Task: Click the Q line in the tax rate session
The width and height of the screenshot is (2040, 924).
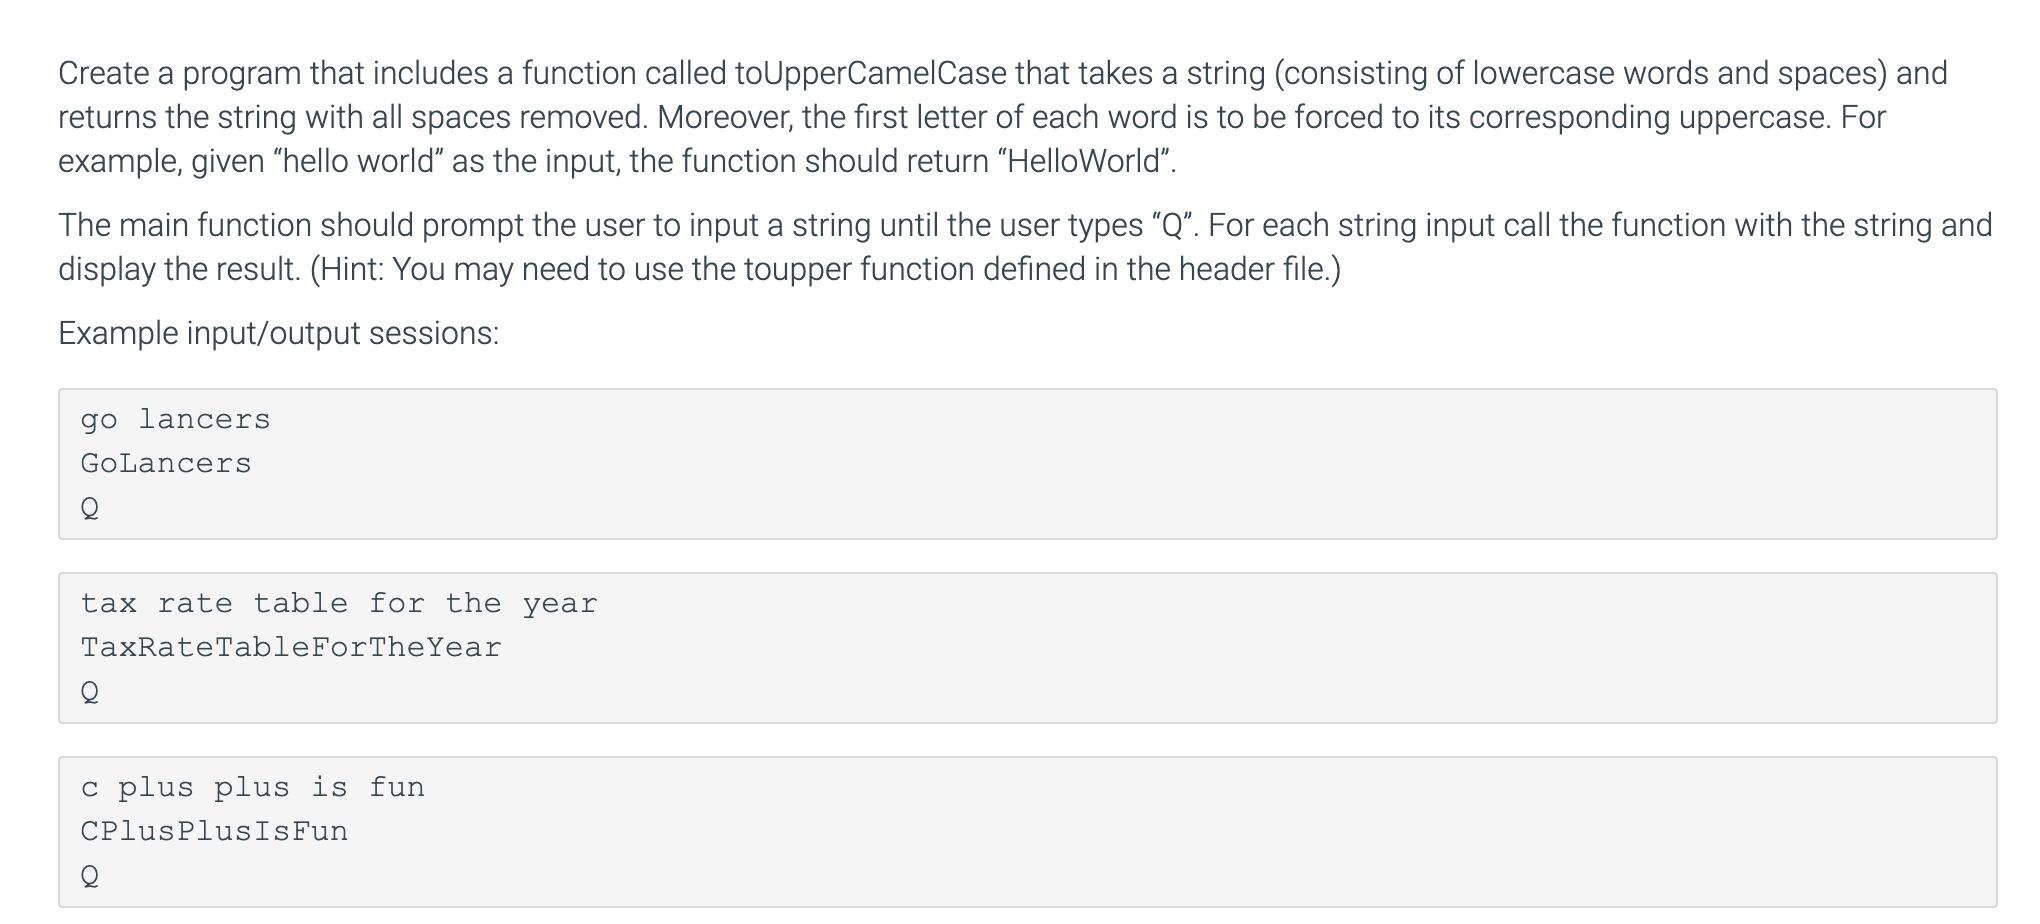Action: (89, 692)
